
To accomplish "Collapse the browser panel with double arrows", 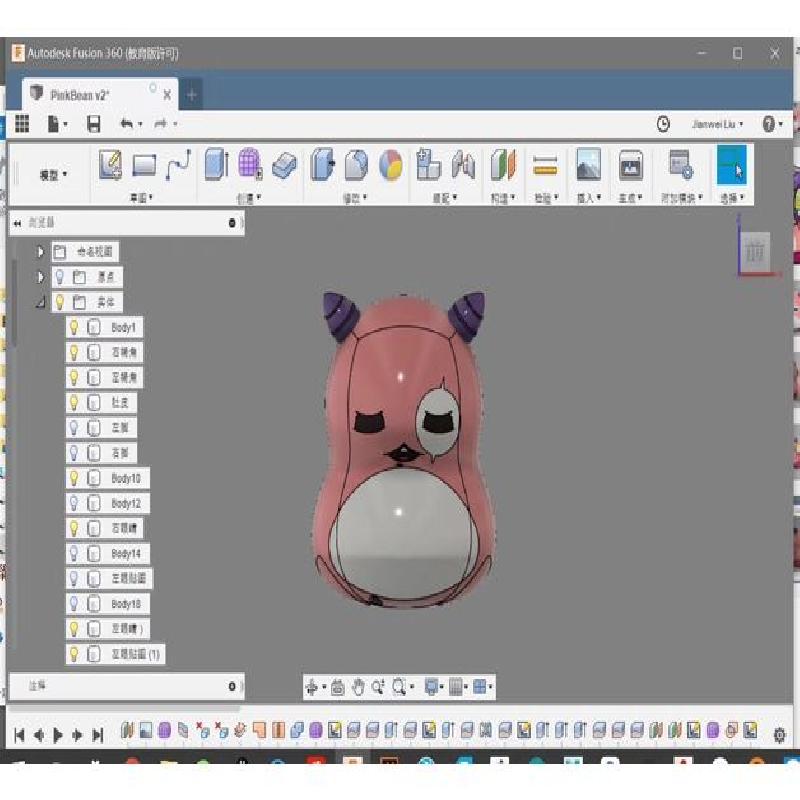I will 17,223.
